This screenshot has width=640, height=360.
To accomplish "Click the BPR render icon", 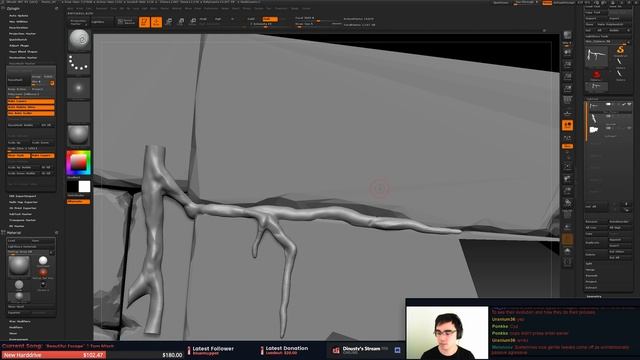I will coord(567,36).
